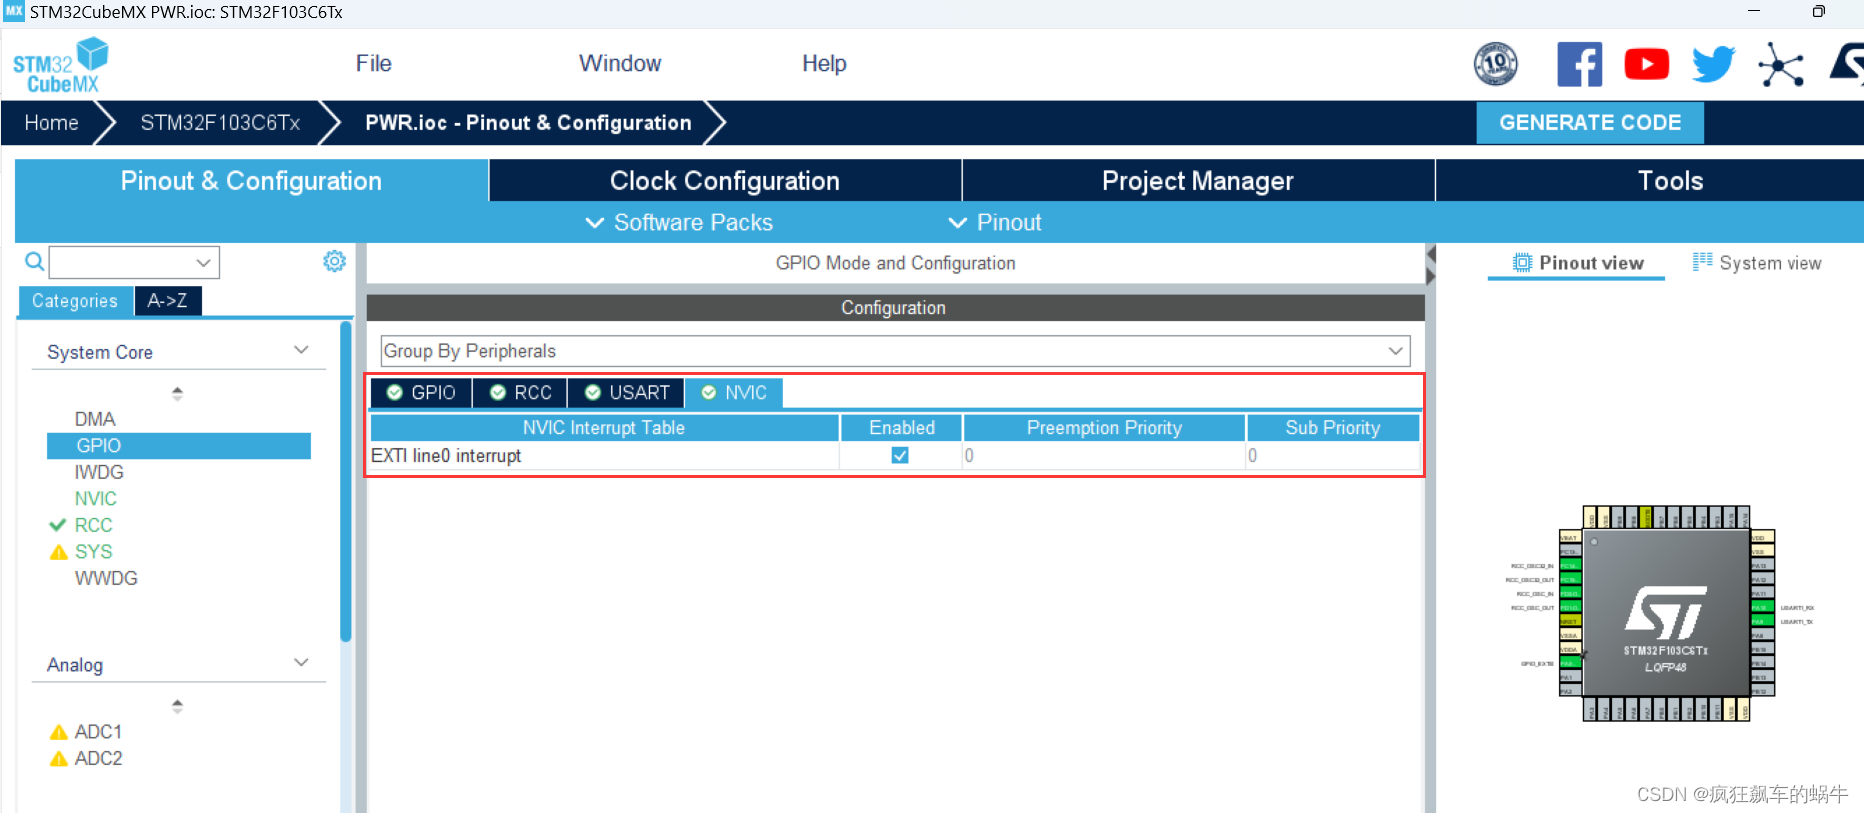Open the ST community network icon
Image resolution: width=1864 pixels, height=813 pixels.
coord(1781,64)
